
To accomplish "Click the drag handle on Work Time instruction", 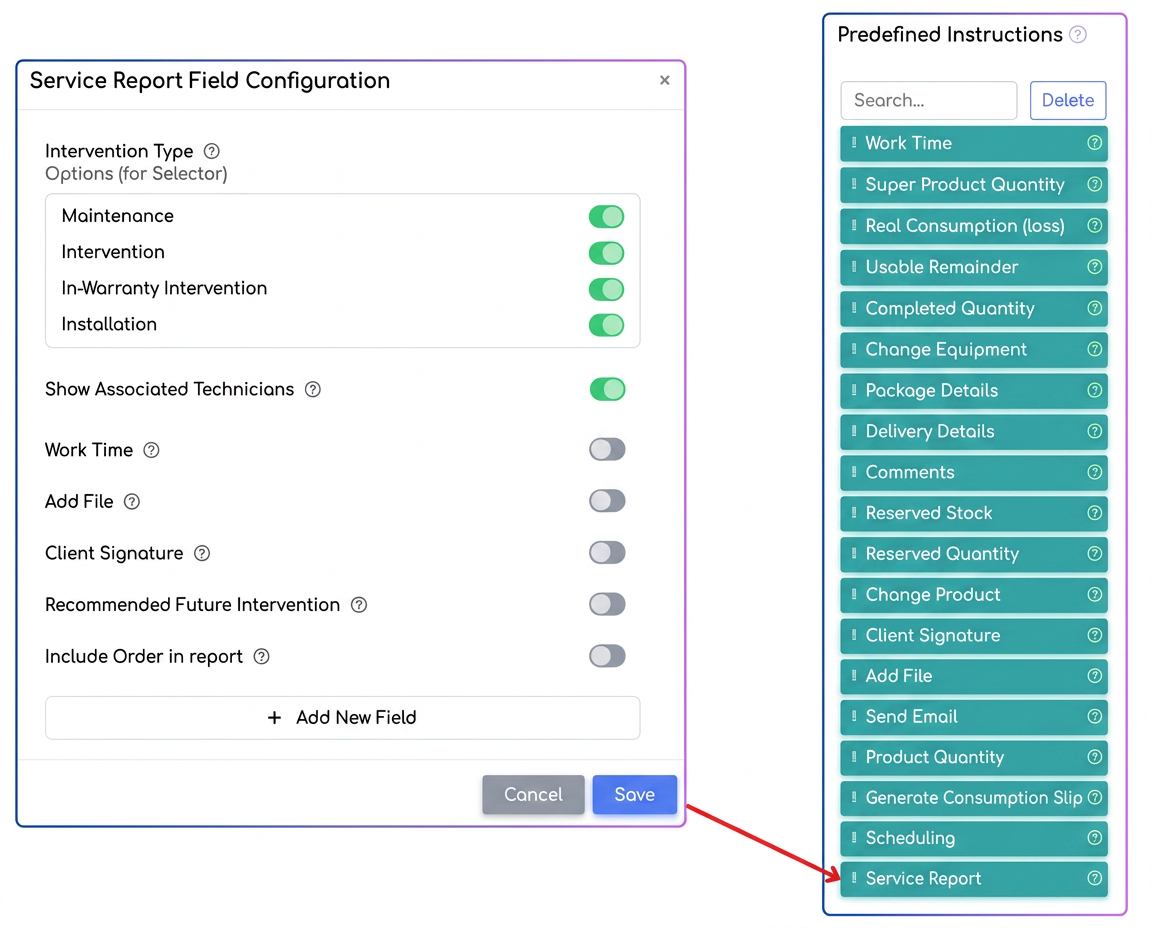I will pyautogui.click(x=854, y=143).
